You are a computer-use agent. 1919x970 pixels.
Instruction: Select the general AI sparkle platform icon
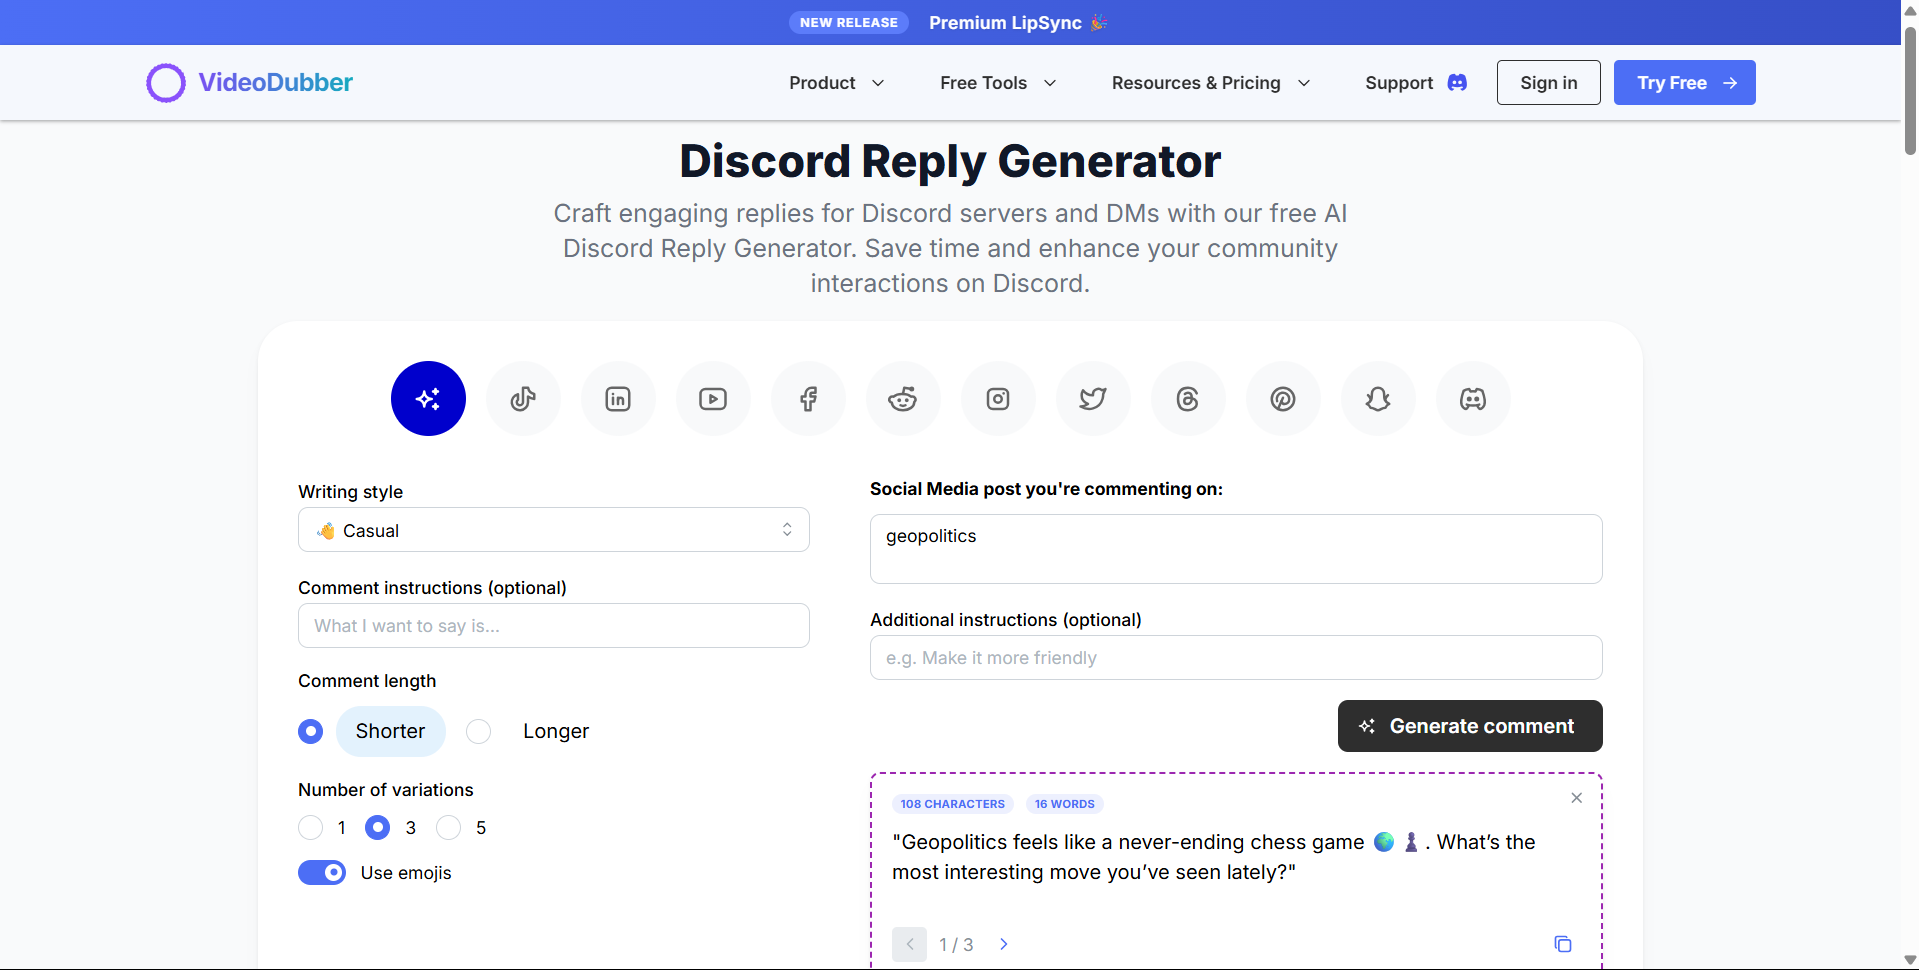pyautogui.click(x=428, y=399)
